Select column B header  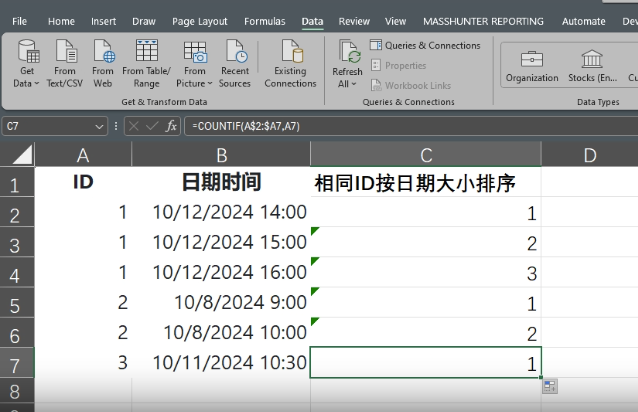point(221,155)
